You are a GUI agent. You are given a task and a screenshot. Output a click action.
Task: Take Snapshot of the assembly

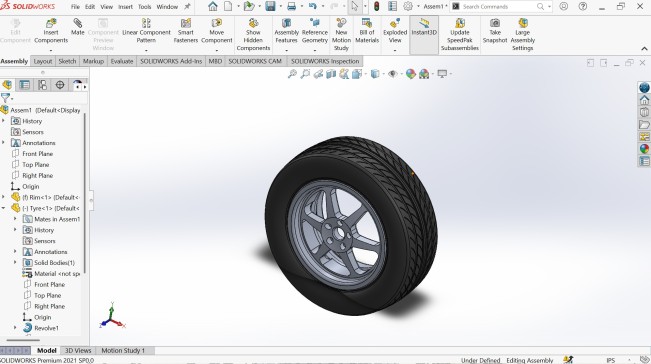[x=495, y=31]
